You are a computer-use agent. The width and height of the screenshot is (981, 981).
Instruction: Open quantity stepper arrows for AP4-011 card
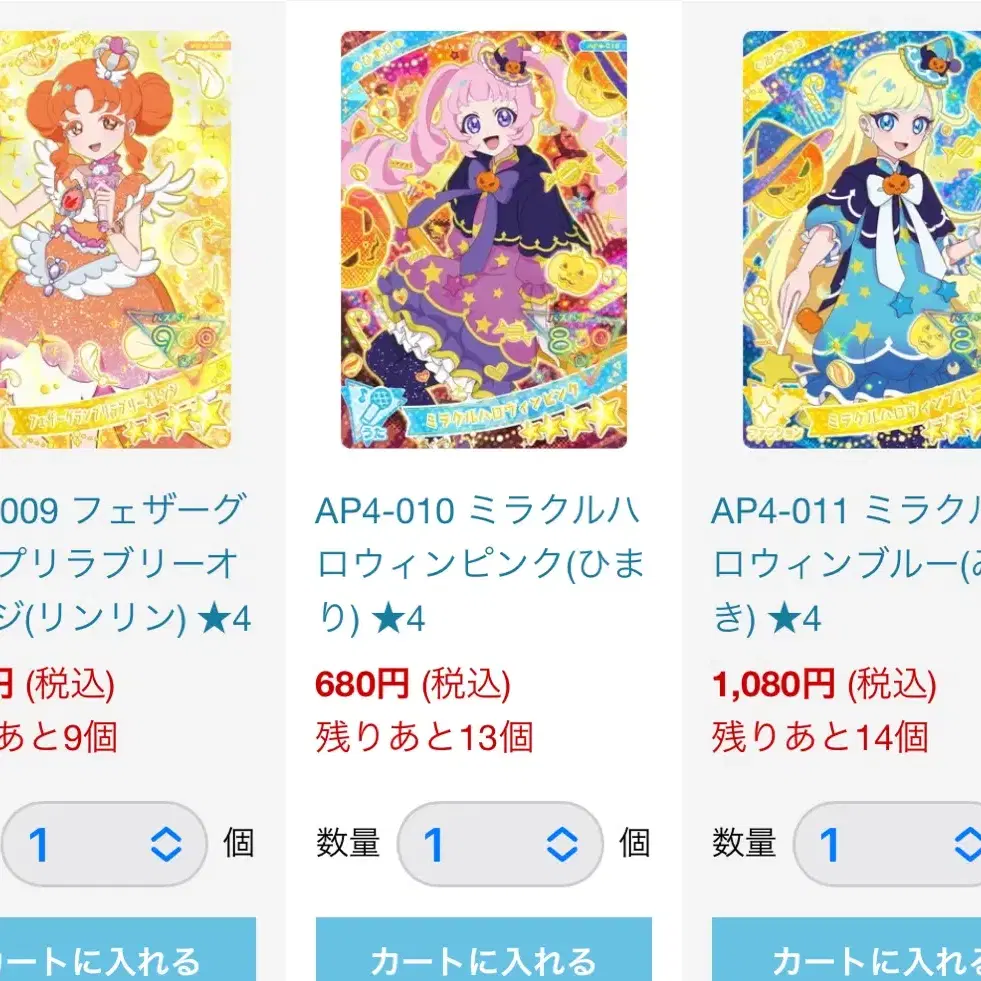[x=967, y=844]
